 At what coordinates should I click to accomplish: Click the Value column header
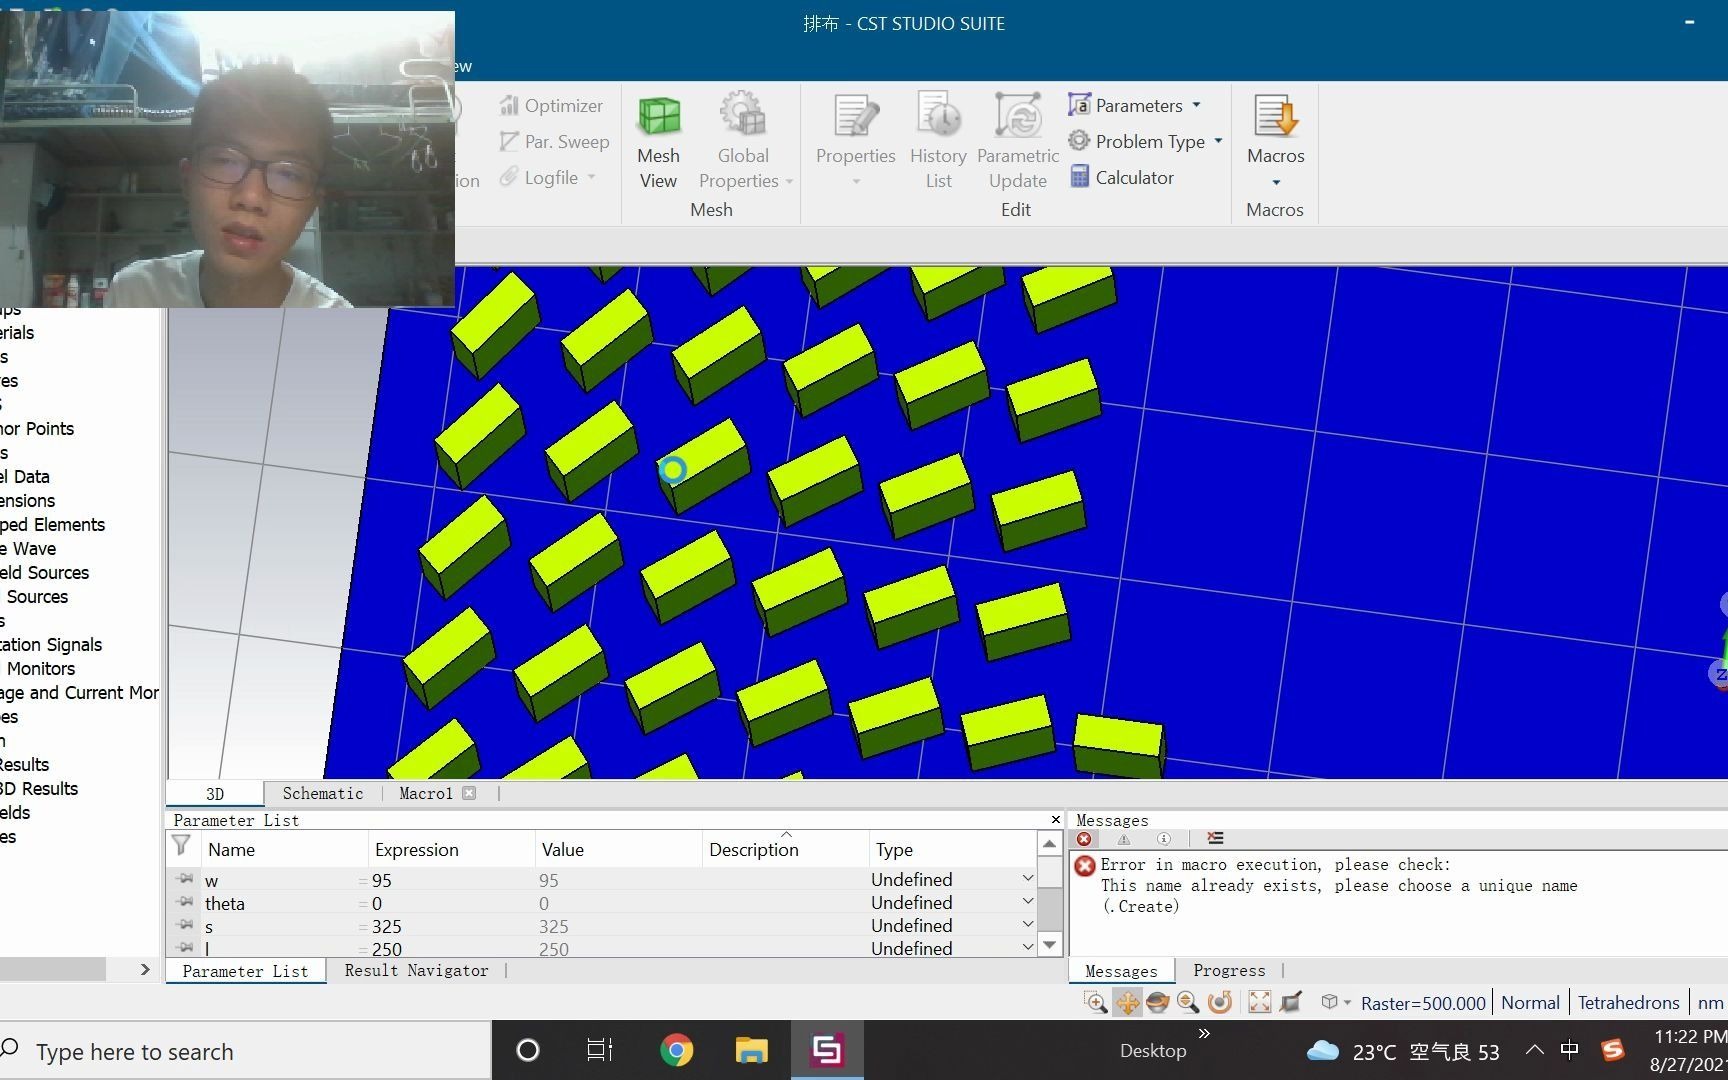(618, 850)
